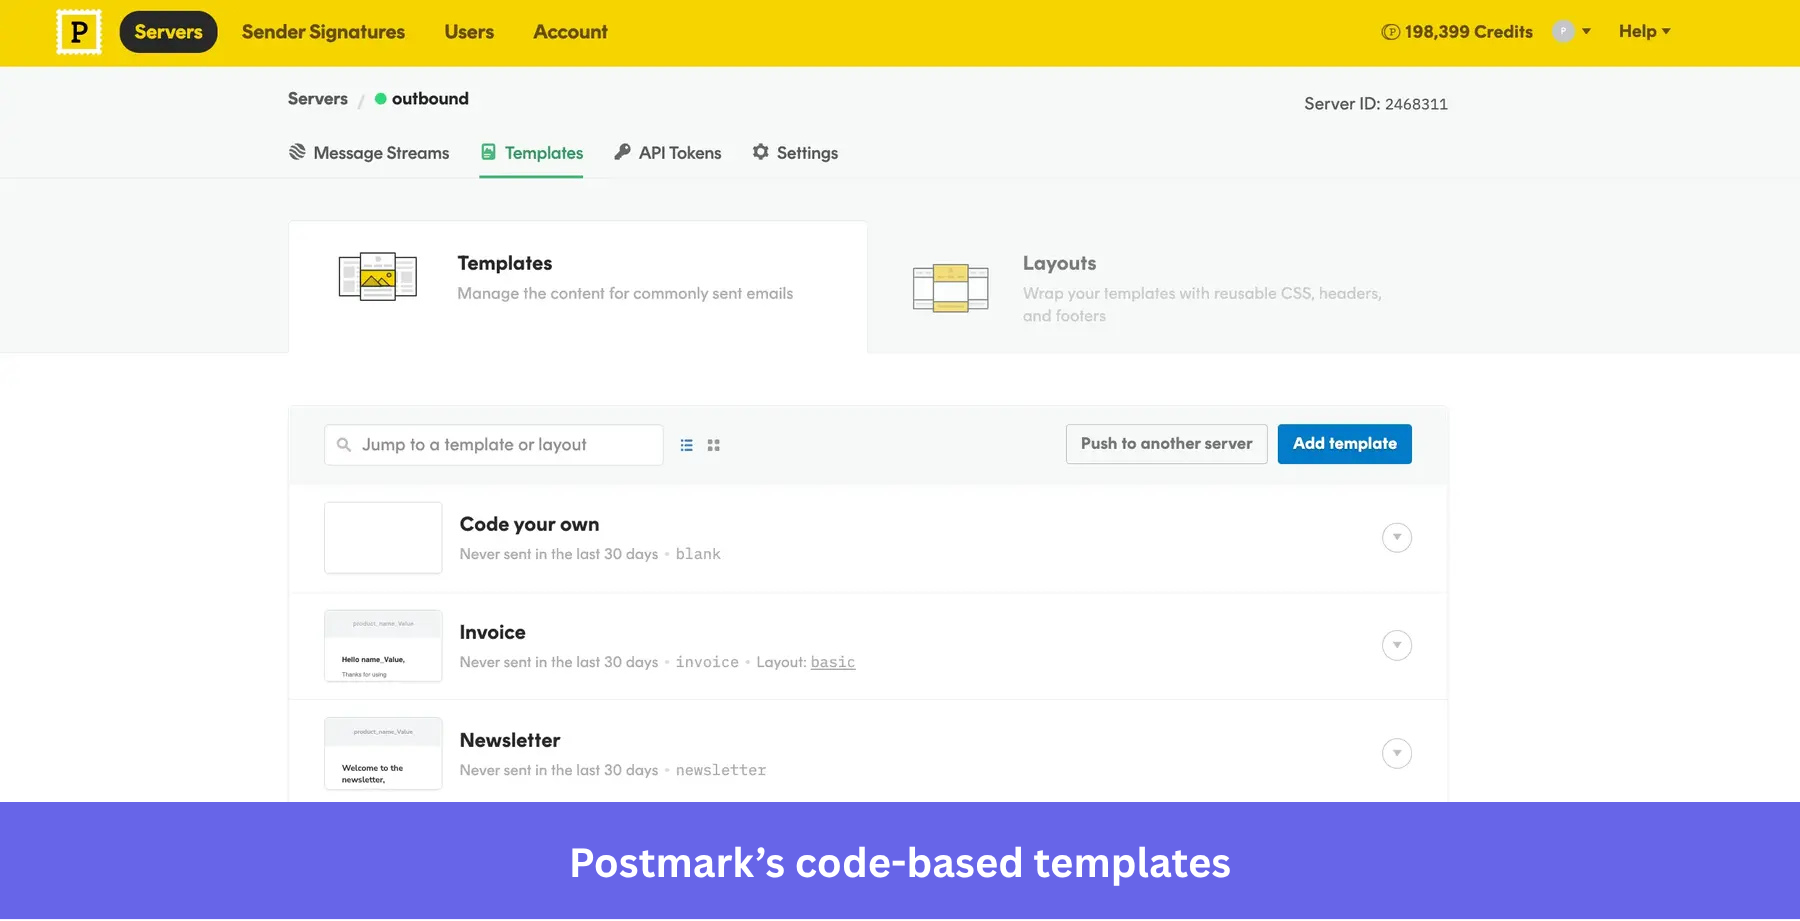Open the Servers section
This screenshot has height=921, width=1800.
click(168, 32)
